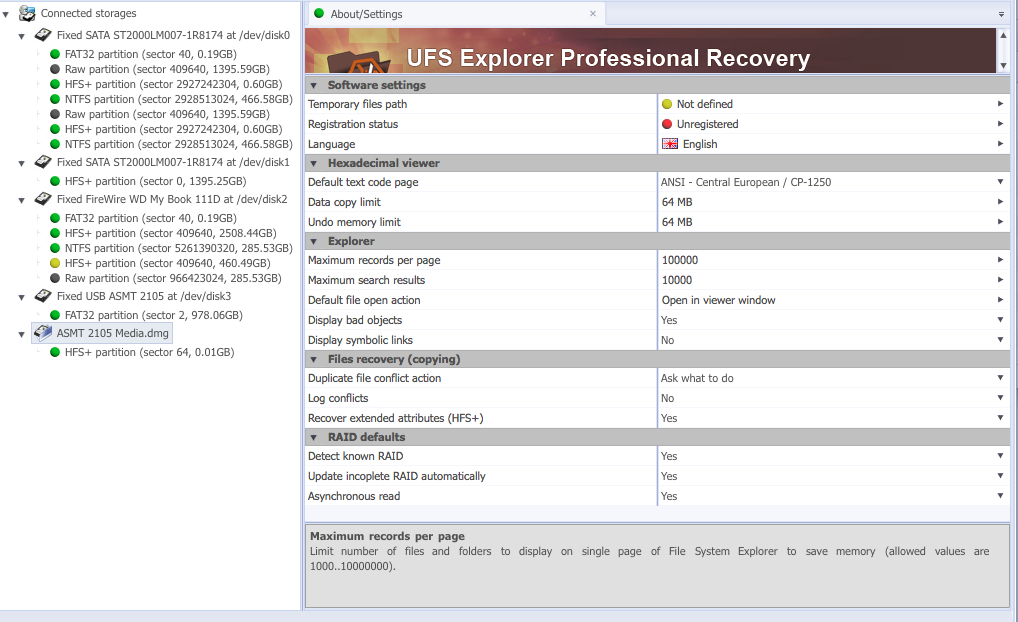The height and width of the screenshot is (622, 1018).
Task: Collapse the Files recovery (copying) section
Action: point(314,359)
